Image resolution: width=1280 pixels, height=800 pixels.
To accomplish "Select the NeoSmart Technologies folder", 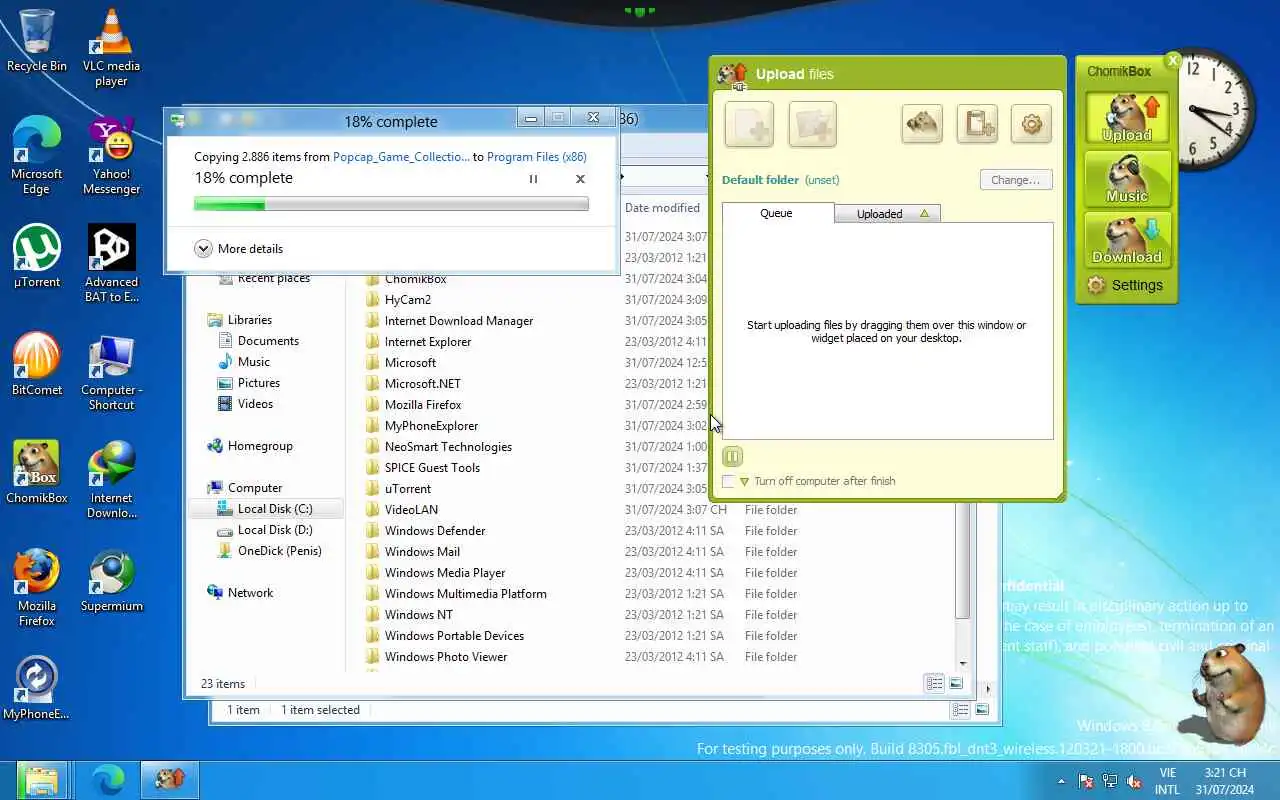I will 438,447.
